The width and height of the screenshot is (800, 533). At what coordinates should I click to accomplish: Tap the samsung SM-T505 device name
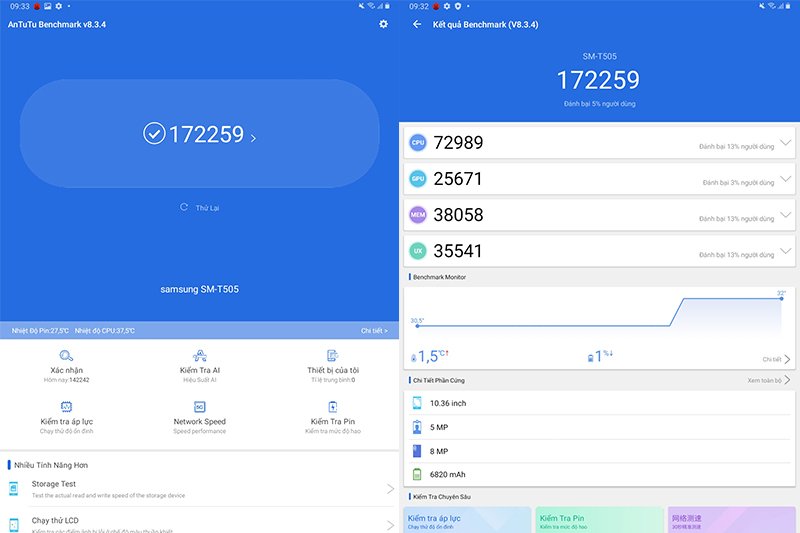[199, 289]
